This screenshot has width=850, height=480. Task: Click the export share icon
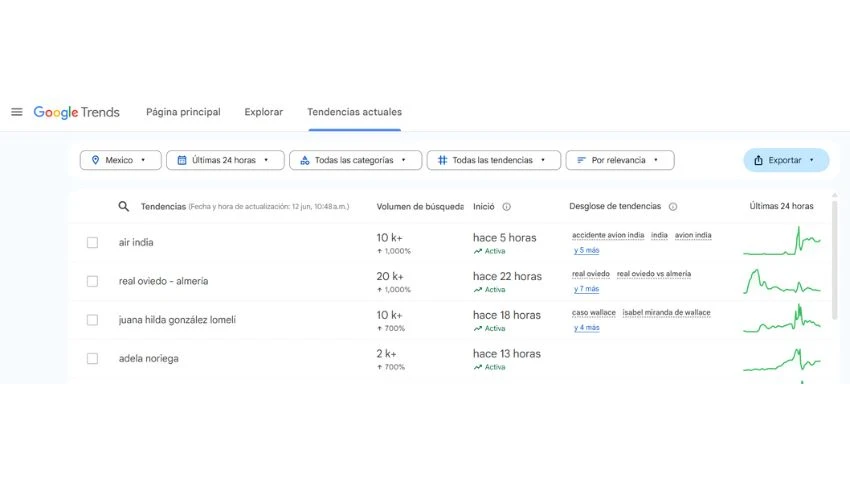coord(758,160)
